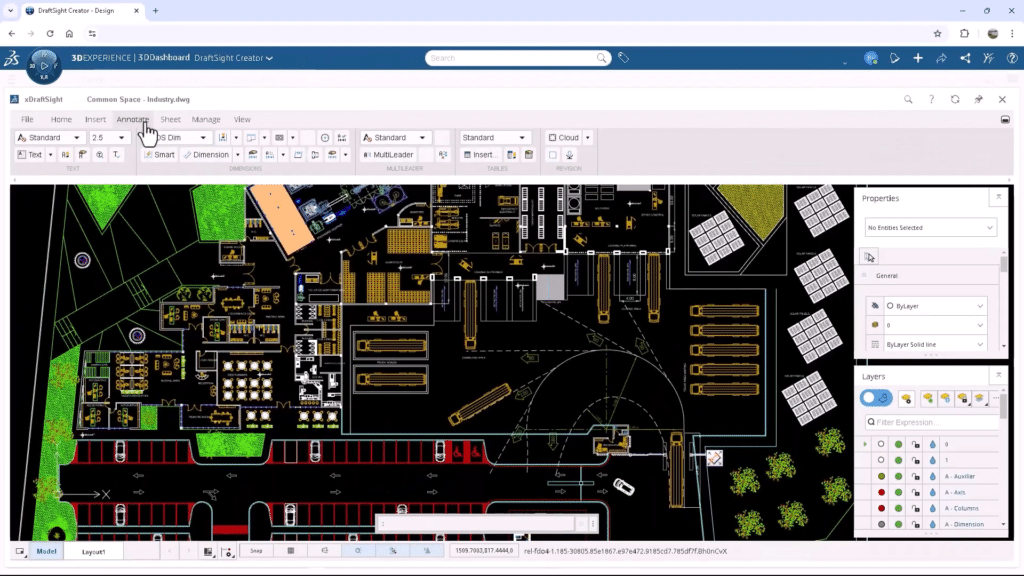Click the Help question mark button
The width and height of the screenshot is (1024, 576).
tap(931, 99)
